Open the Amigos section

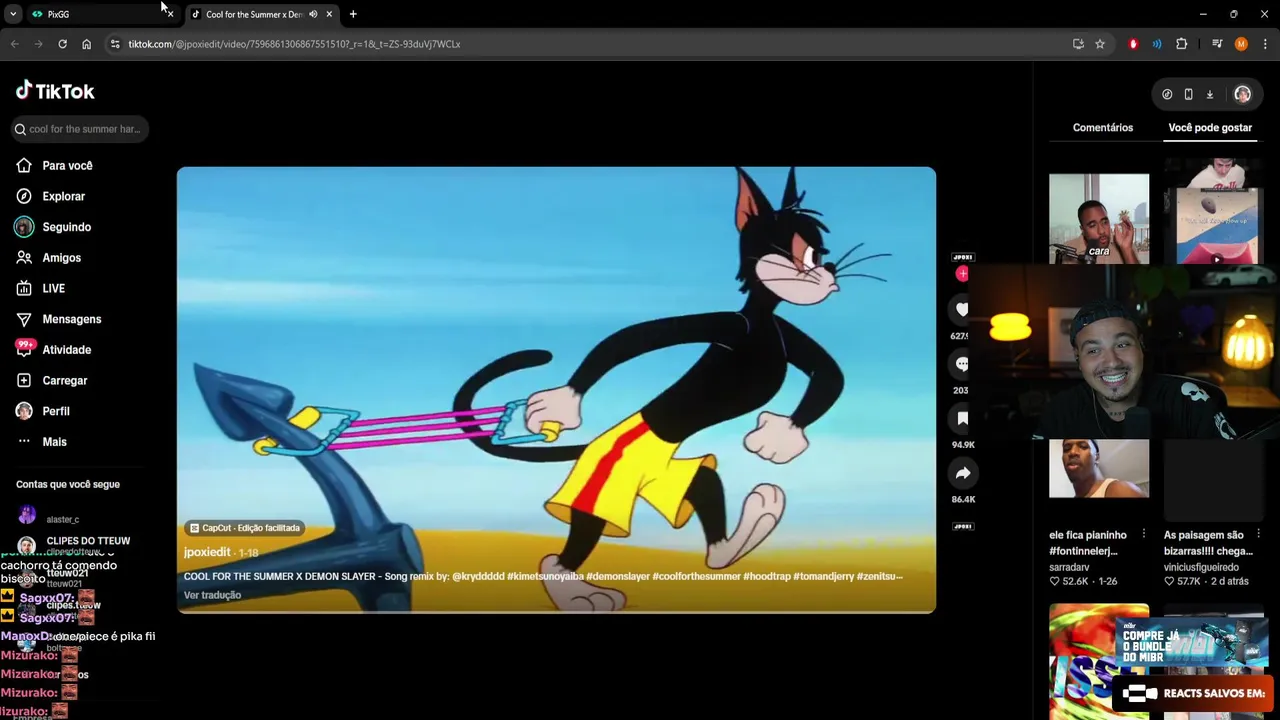[49, 258]
